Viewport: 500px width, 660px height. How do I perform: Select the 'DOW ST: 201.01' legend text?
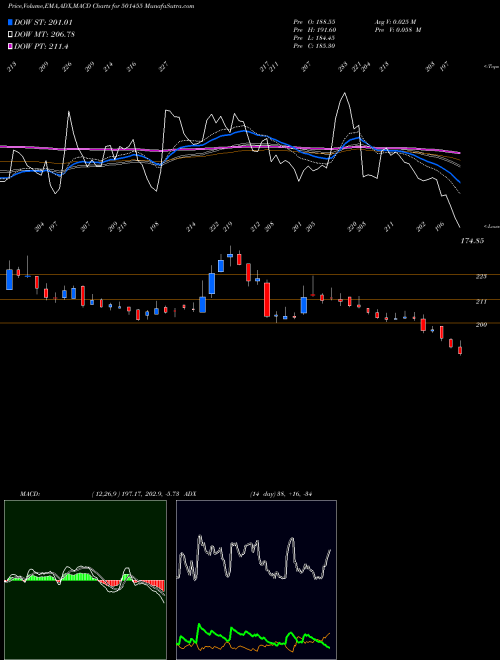coord(43,22)
